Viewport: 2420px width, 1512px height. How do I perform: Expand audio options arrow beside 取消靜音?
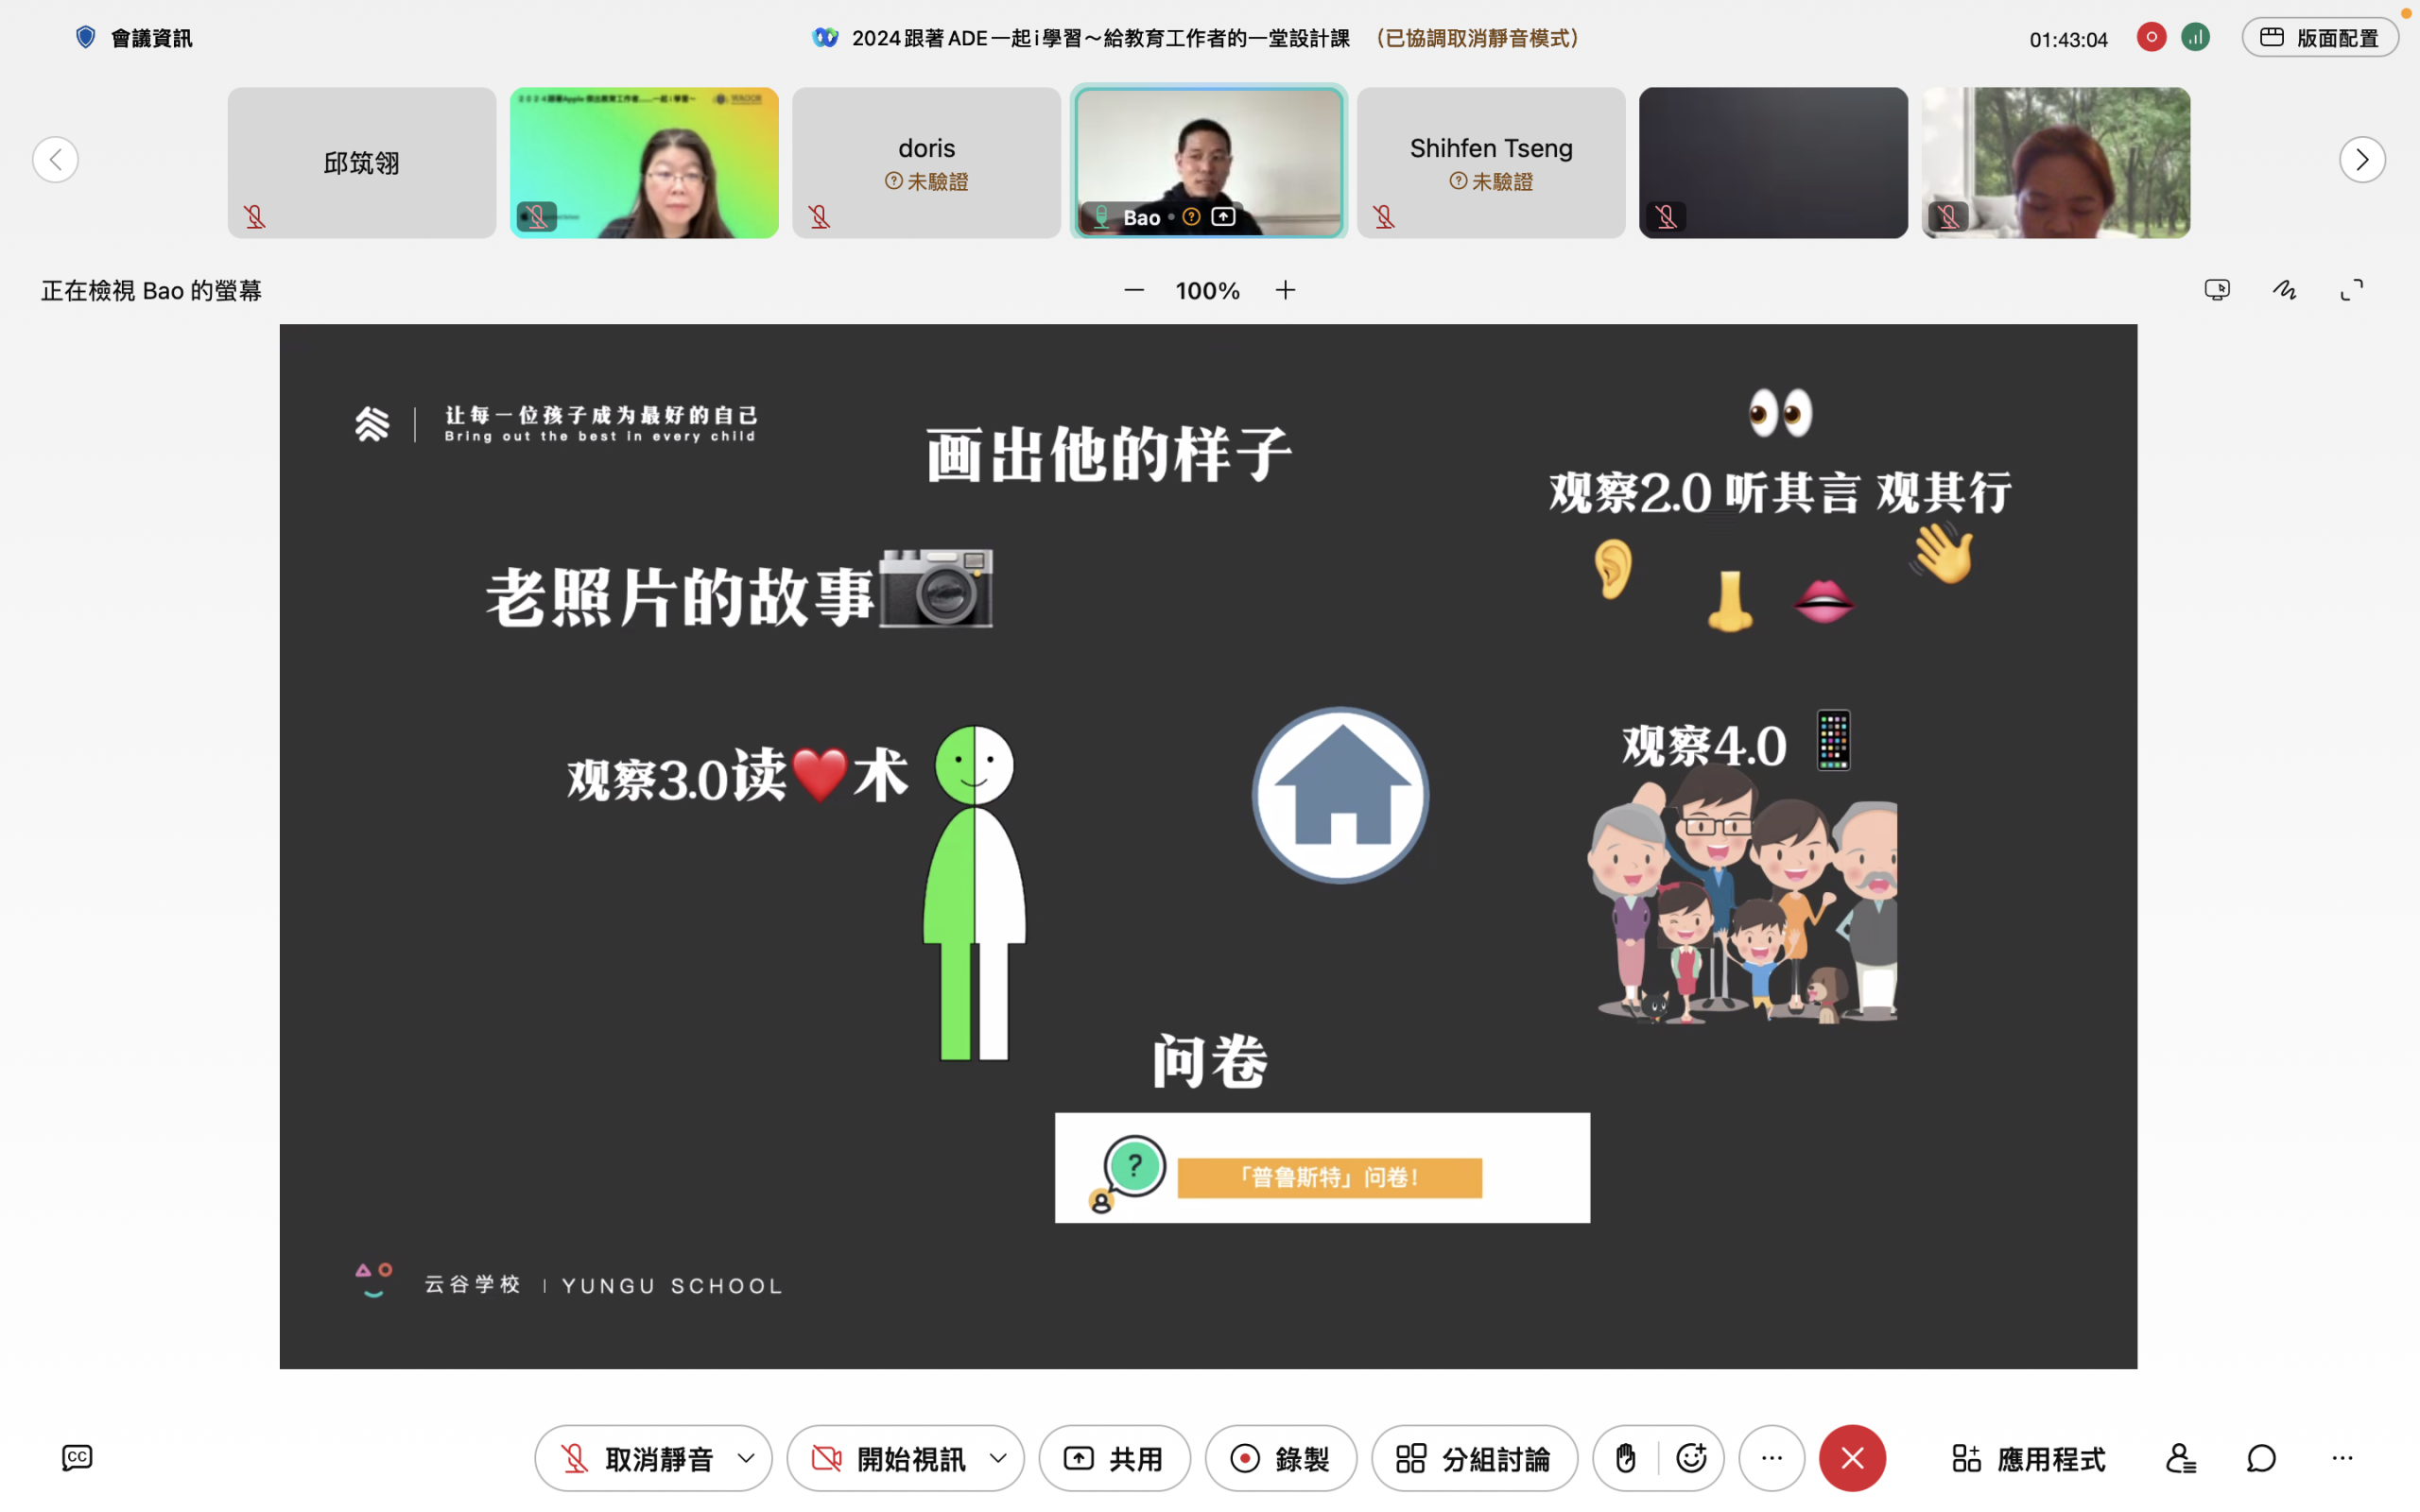pos(746,1458)
